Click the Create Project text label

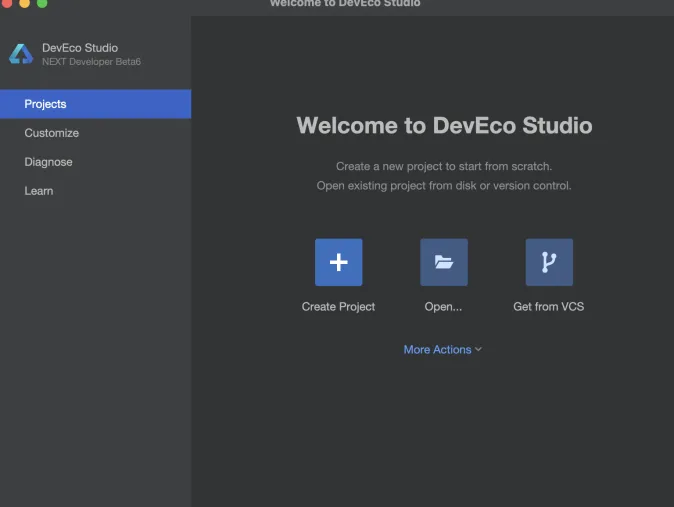[x=338, y=307]
